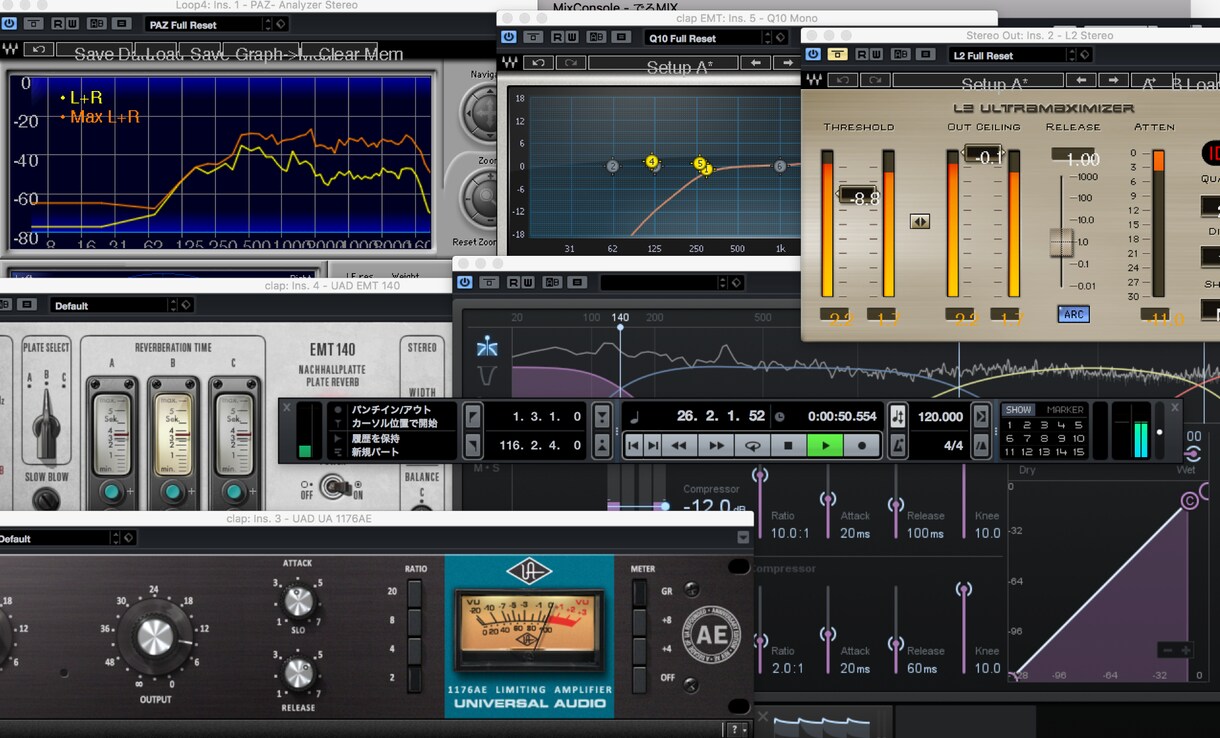This screenshot has width=1220, height=738.
Task: Toggle power button on Q10 Mono plugin
Action: click(509, 37)
